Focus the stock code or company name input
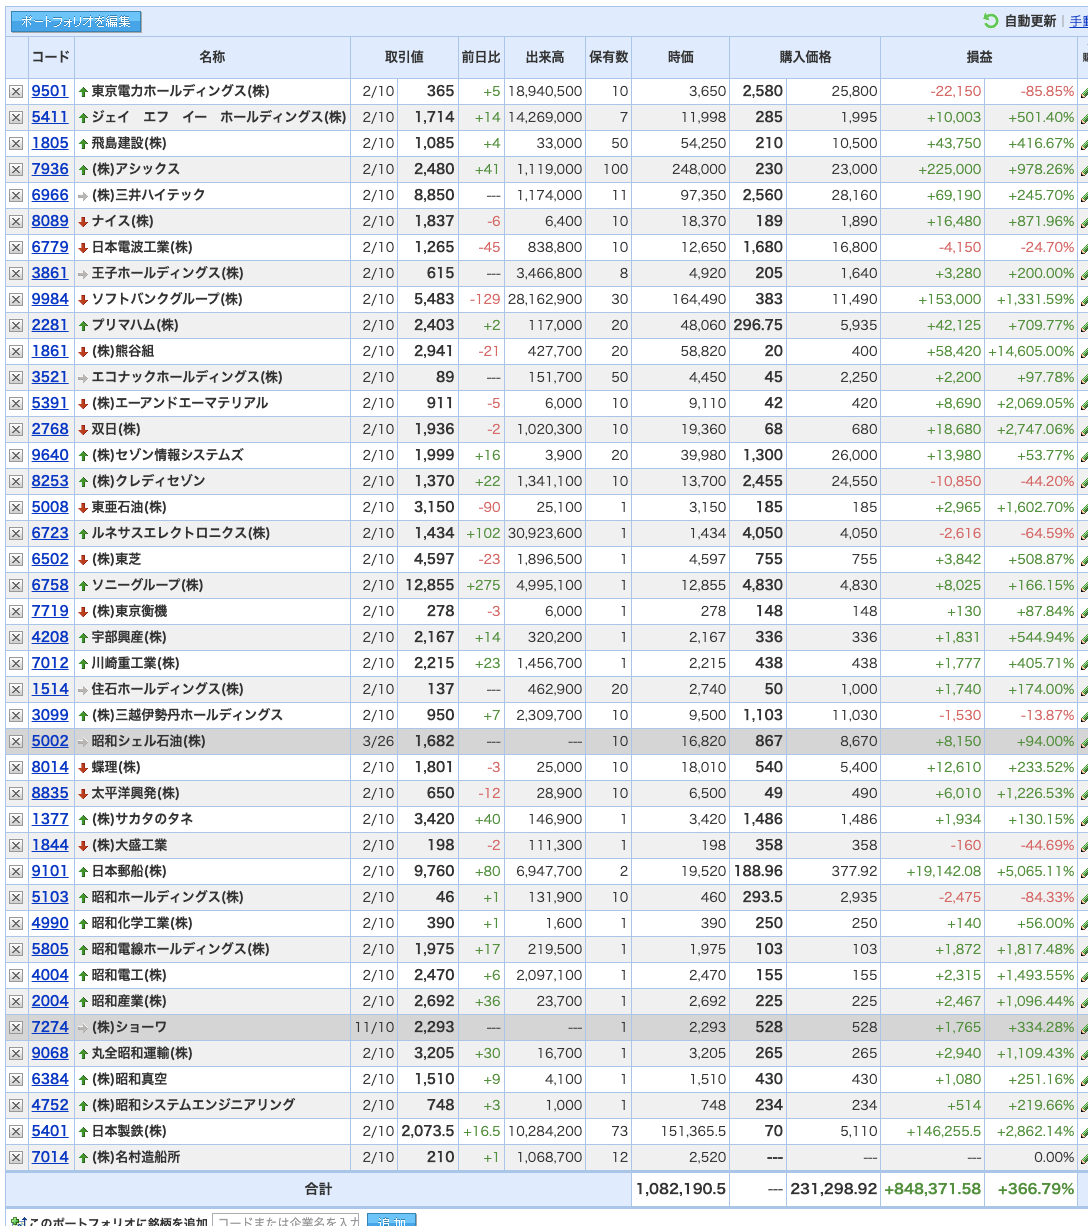Image resolution: width=1088 pixels, height=1226 pixels. 286,1221
